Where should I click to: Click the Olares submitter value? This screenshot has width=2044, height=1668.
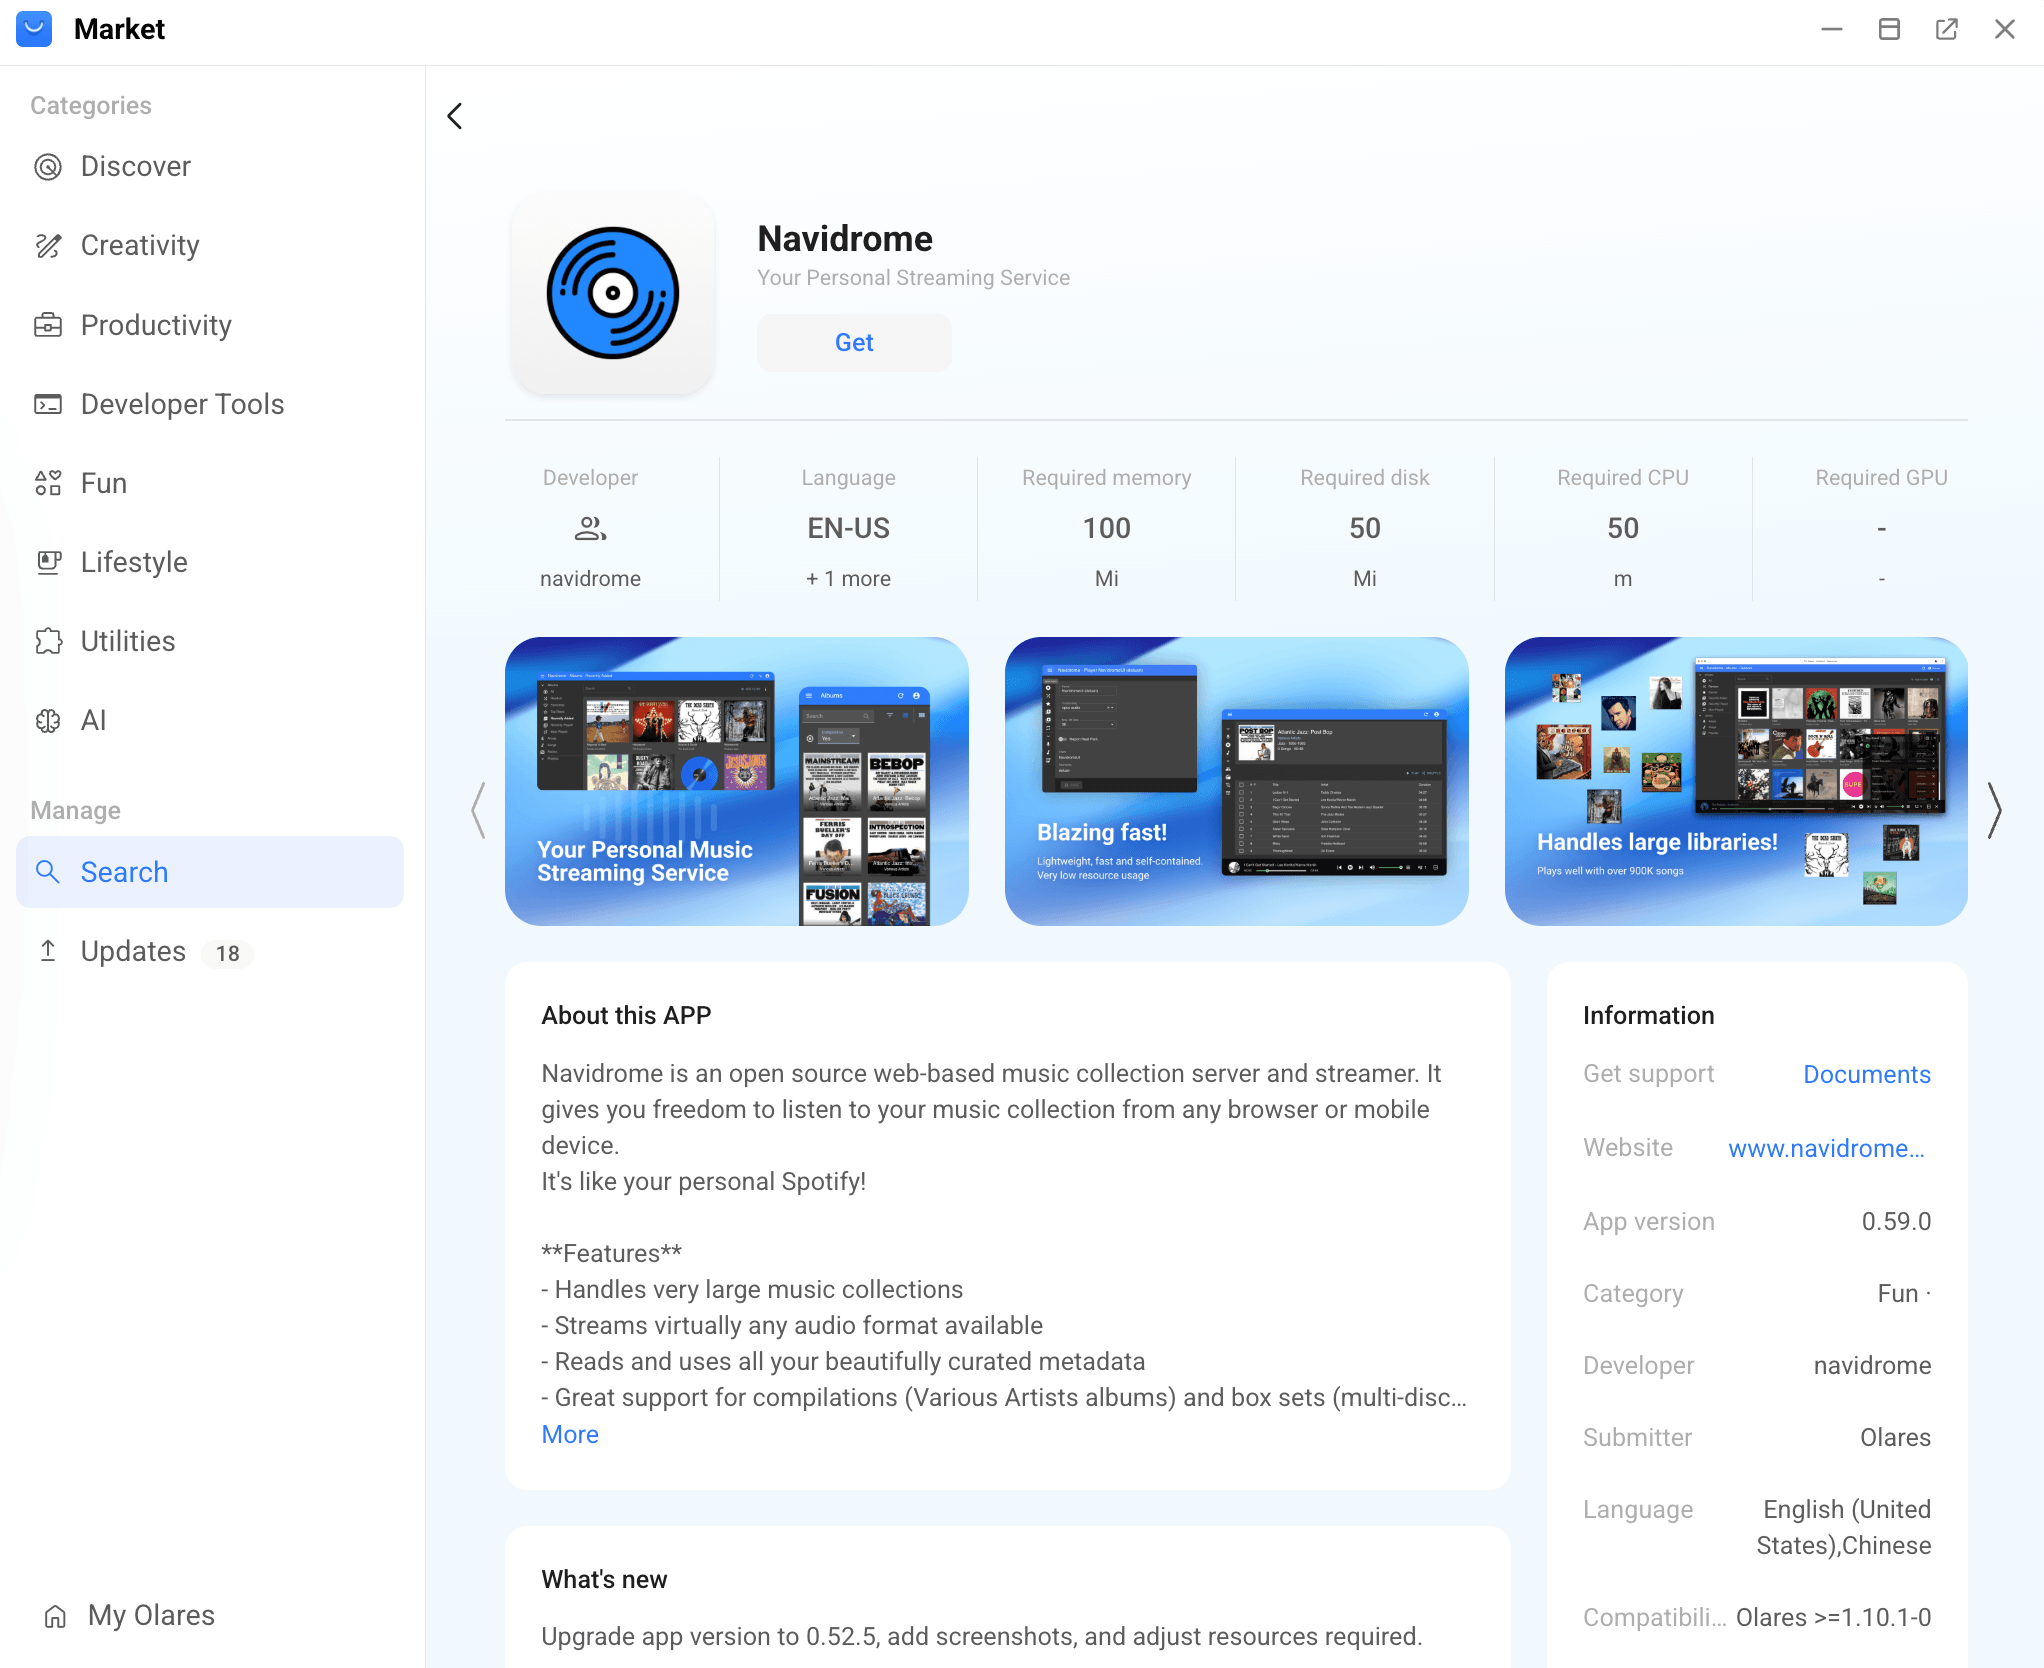pyautogui.click(x=1895, y=1437)
